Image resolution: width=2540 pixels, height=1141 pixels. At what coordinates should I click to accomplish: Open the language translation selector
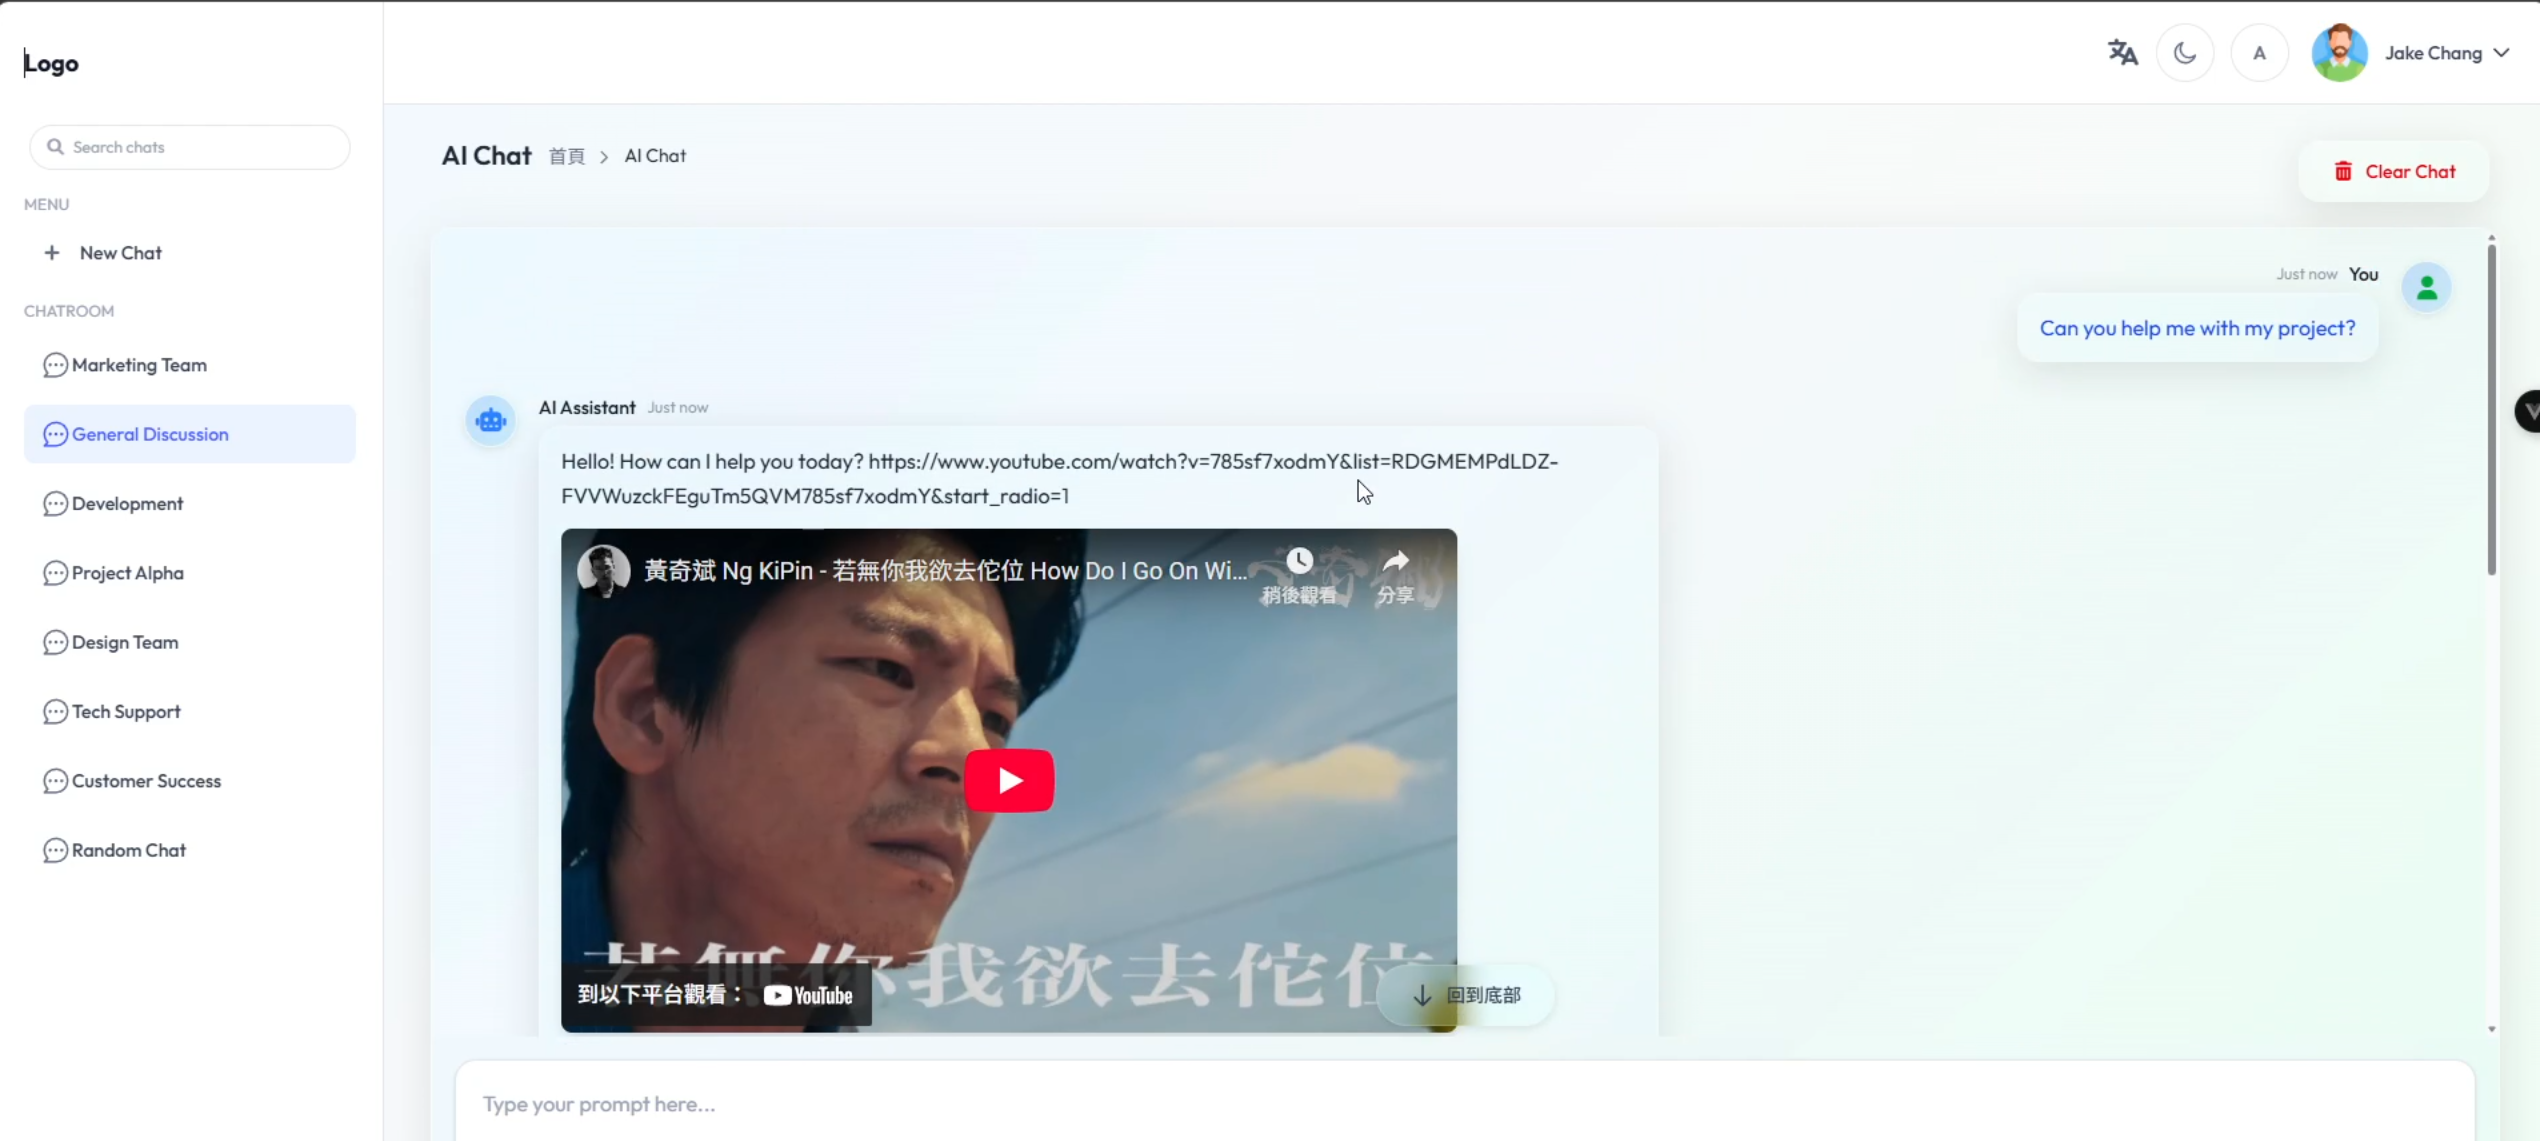pyautogui.click(x=2123, y=52)
